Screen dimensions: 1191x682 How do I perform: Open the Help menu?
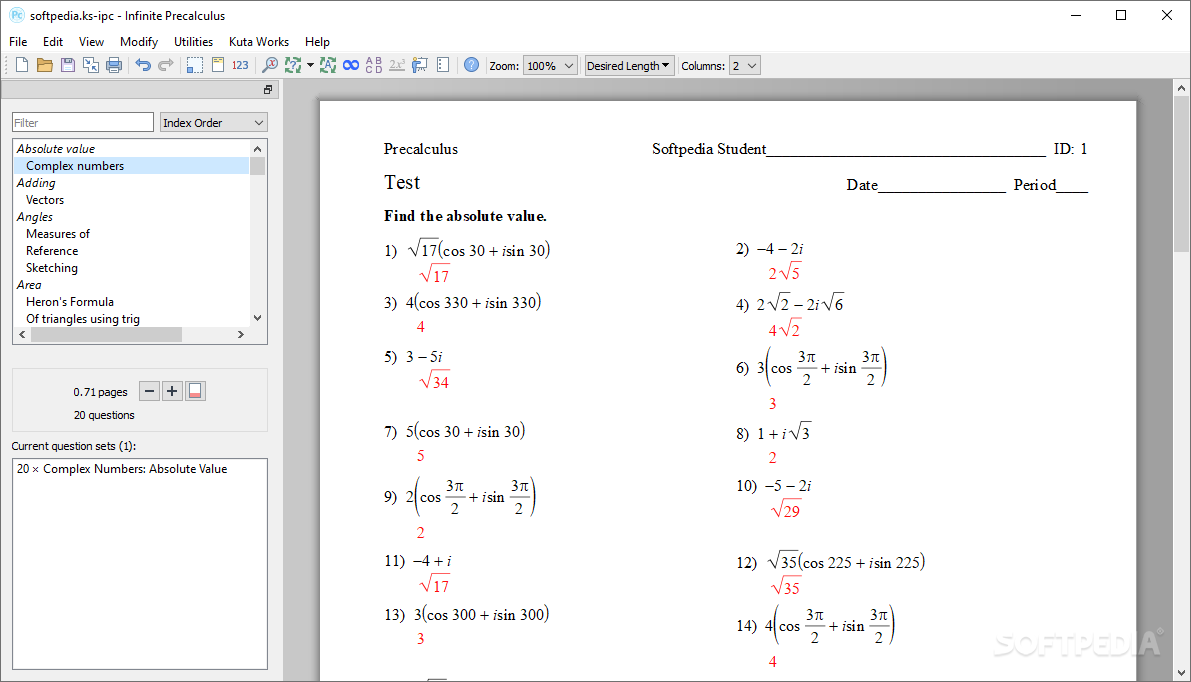pyautogui.click(x=317, y=42)
